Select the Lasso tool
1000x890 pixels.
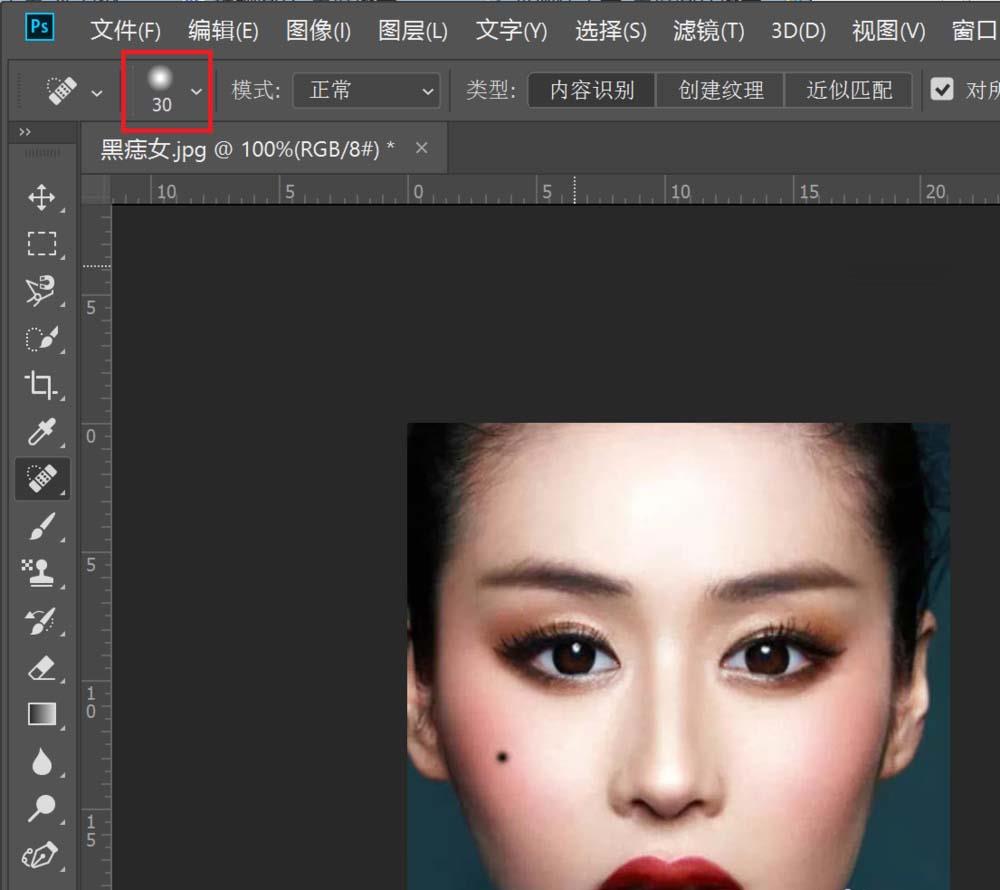pos(42,290)
